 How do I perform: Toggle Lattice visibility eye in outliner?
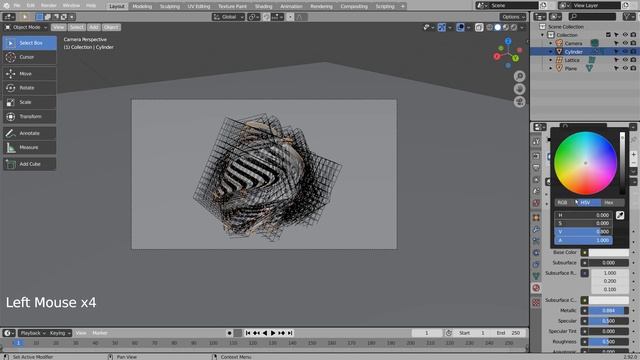(x=625, y=60)
